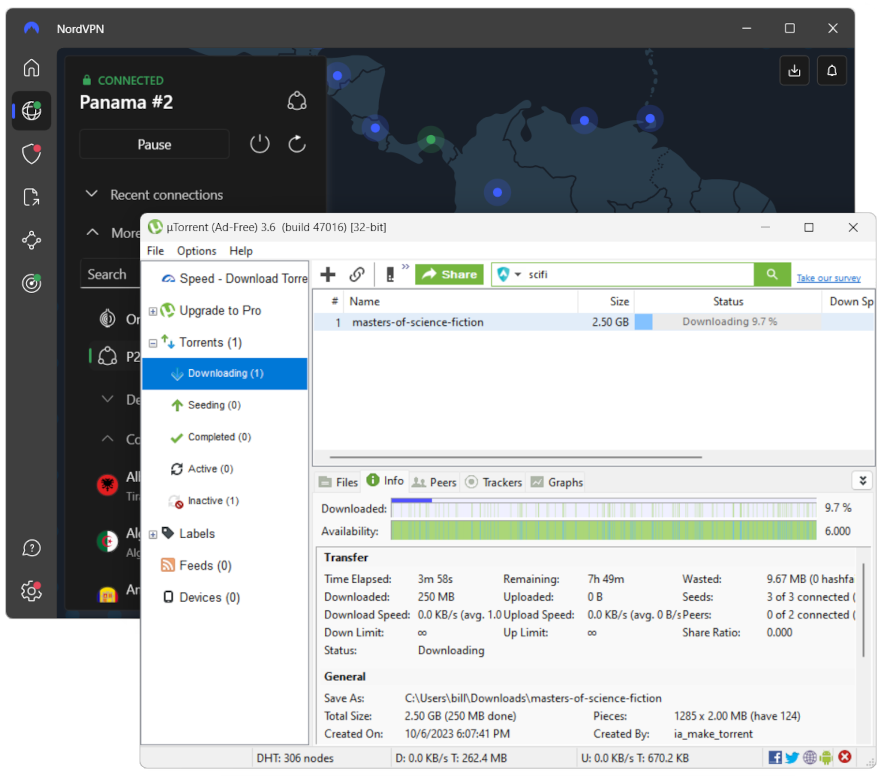Collapse the Torrents tree node
Image resolution: width=884 pixels, height=776 pixels.
(152, 343)
